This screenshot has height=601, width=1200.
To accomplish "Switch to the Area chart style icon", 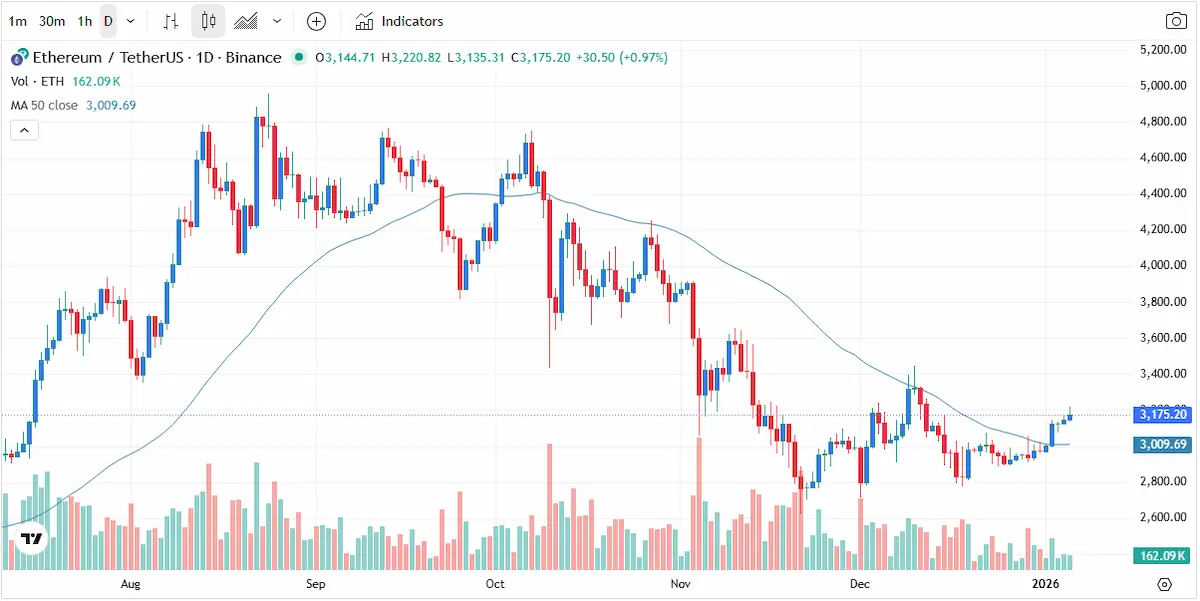I will tap(245, 21).
